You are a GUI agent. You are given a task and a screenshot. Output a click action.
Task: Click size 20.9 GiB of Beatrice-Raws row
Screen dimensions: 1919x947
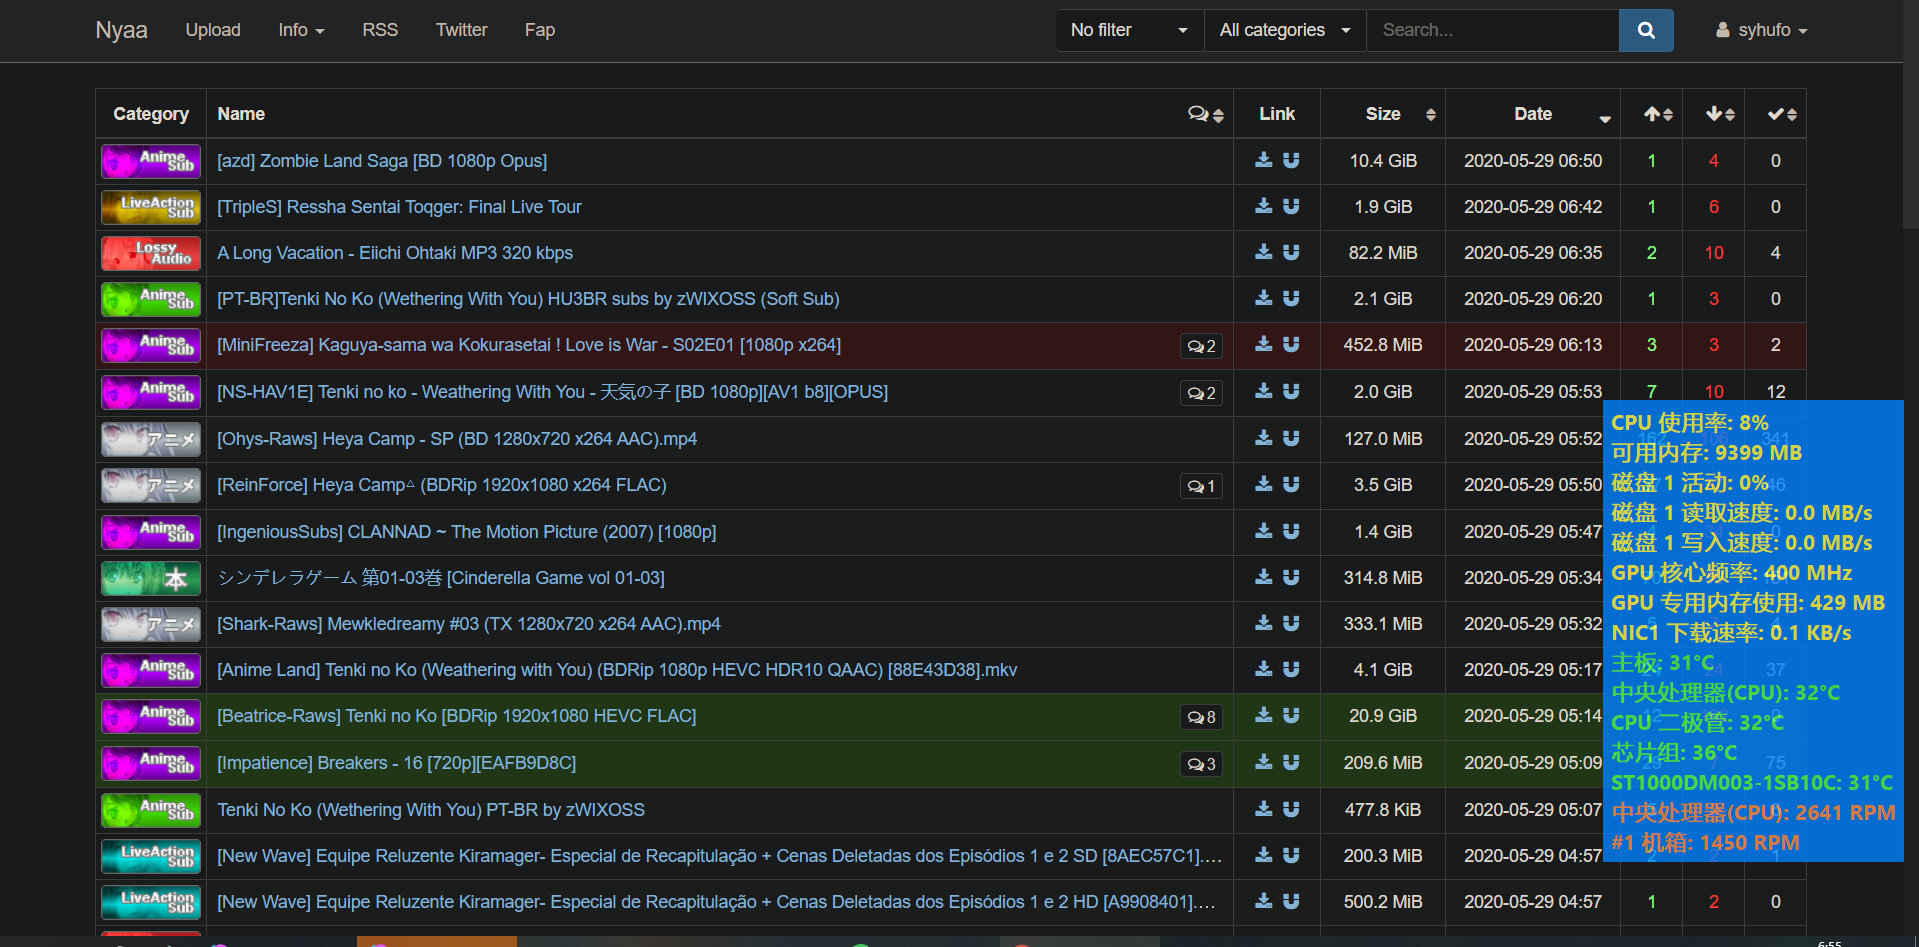pyautogui.click(x=1383, y=716)
